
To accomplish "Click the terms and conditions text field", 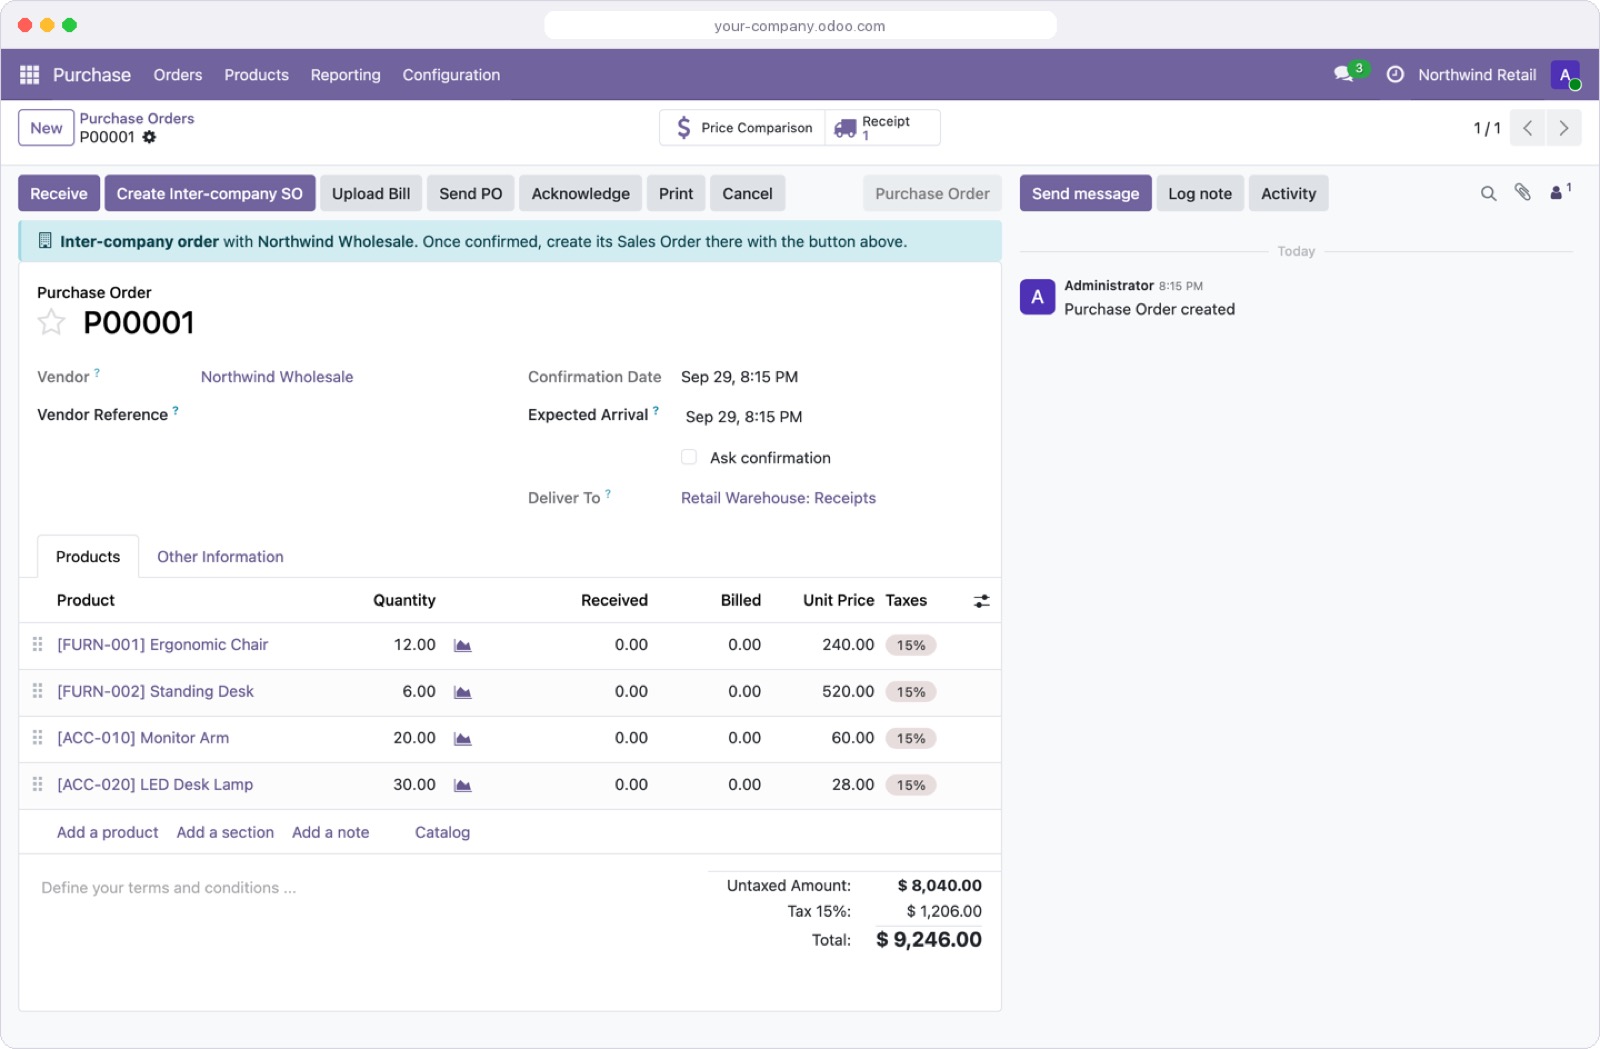I will tap(365, 888).
